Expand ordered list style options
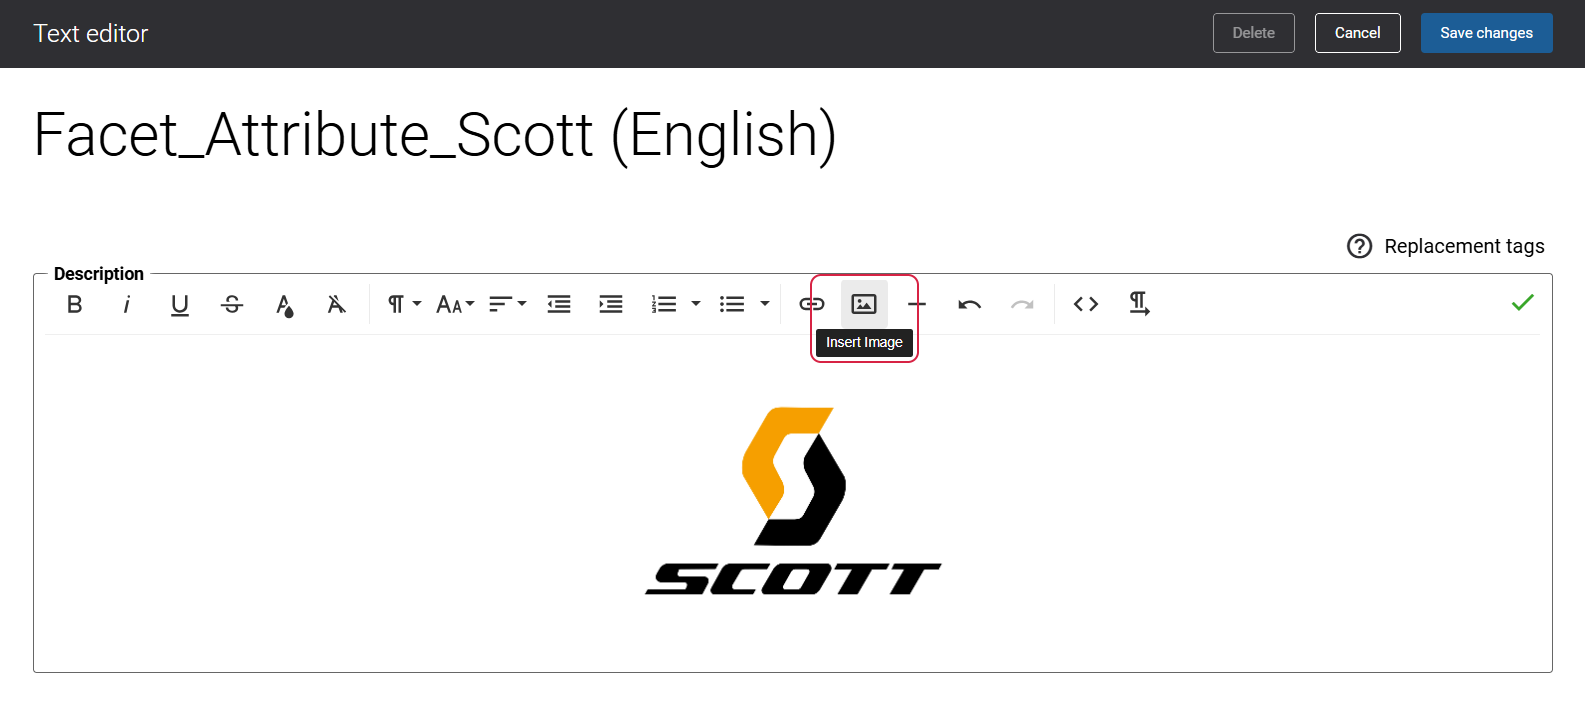 [696, 304]
